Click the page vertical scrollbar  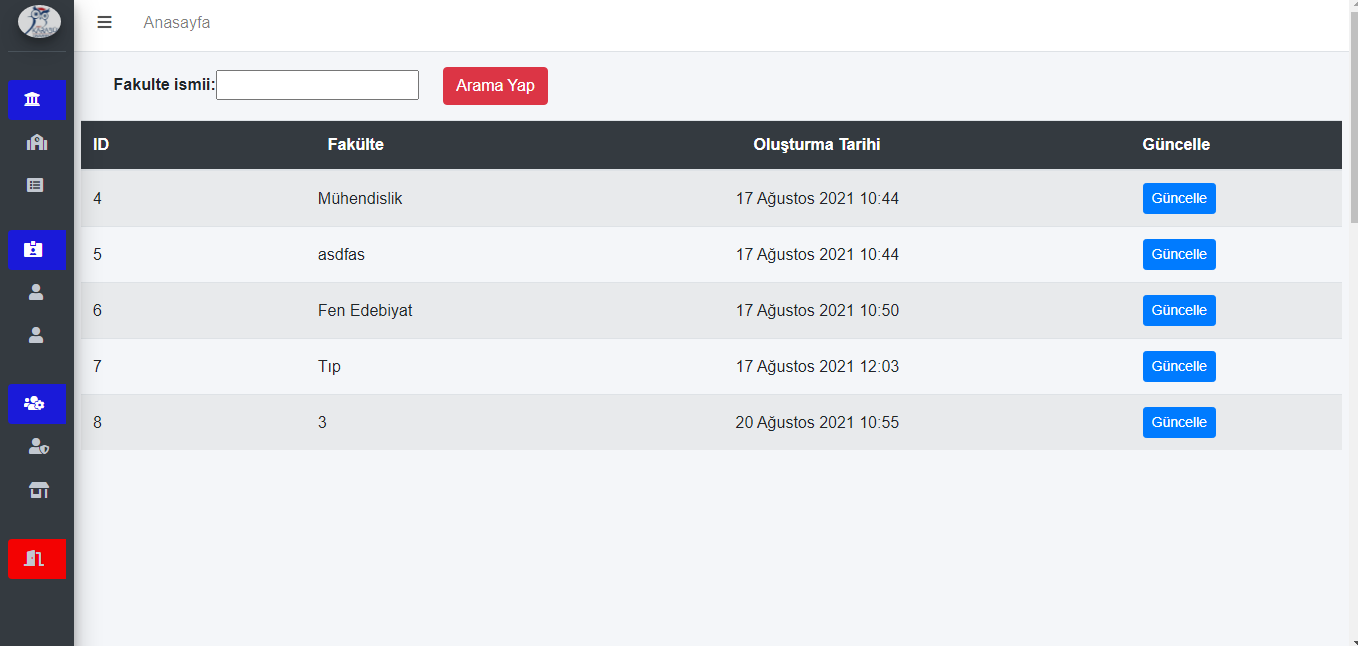click(1353, 323)
